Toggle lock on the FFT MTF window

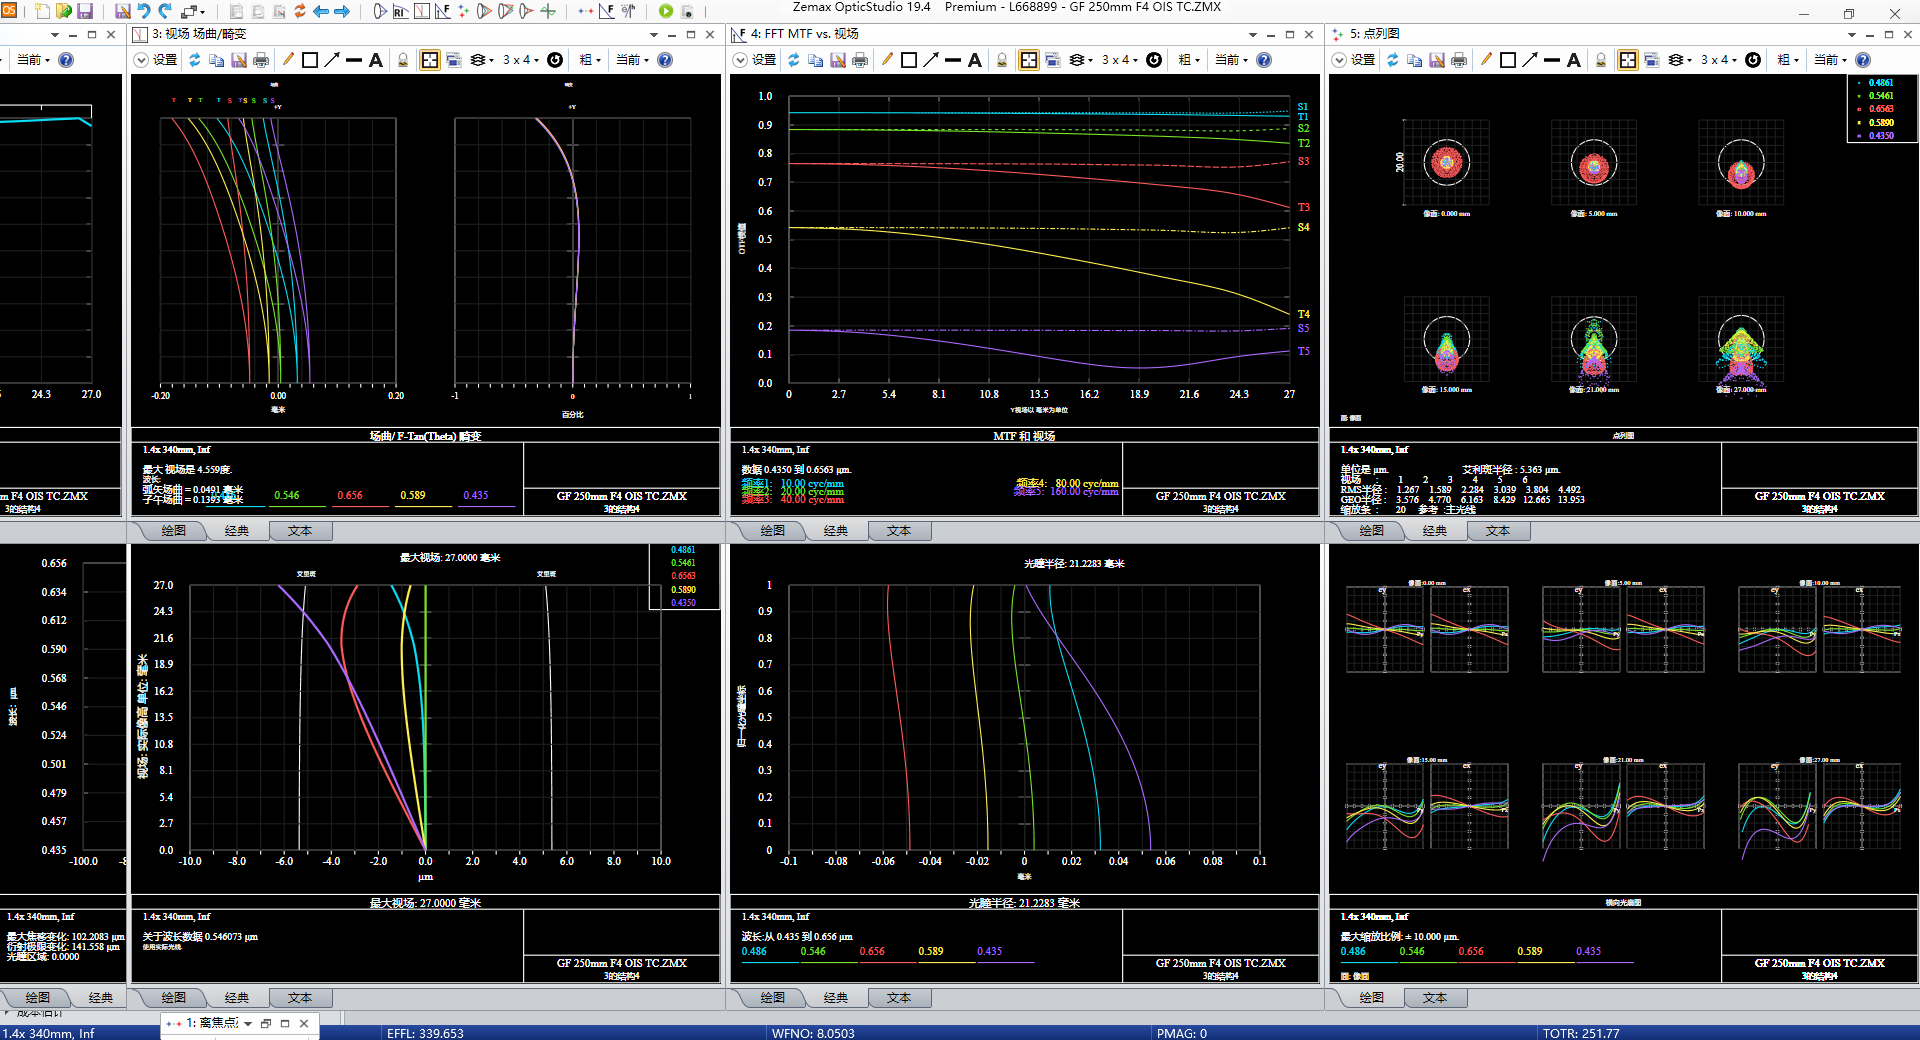tap(1002, 60)
